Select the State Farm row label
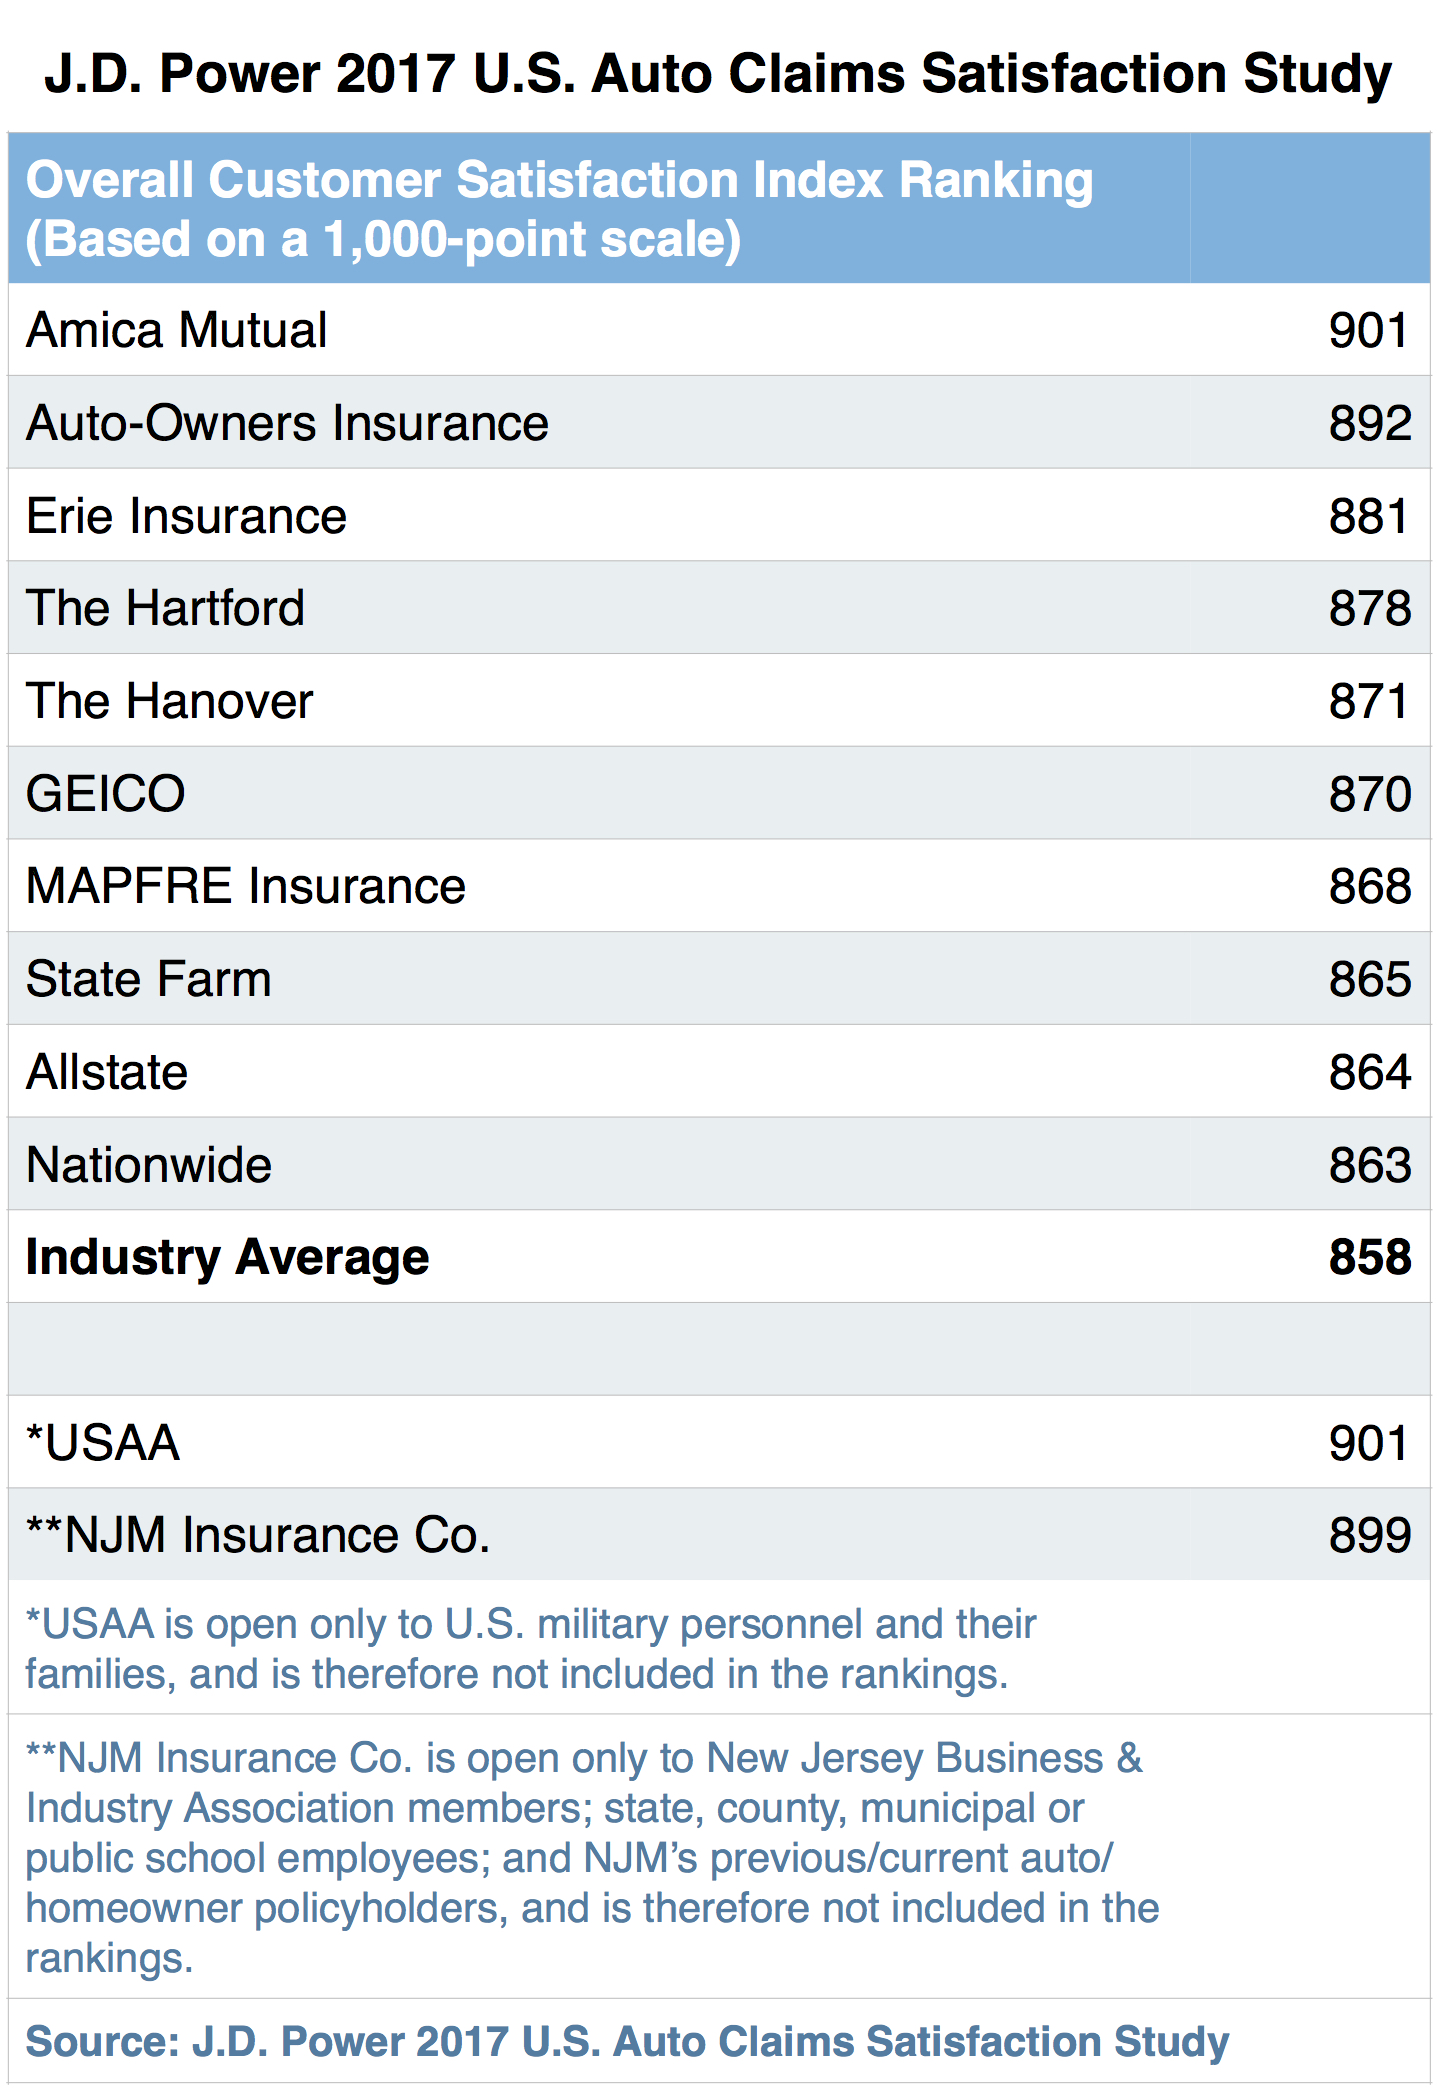The image size is (1437, 2091). coord(148,979)
